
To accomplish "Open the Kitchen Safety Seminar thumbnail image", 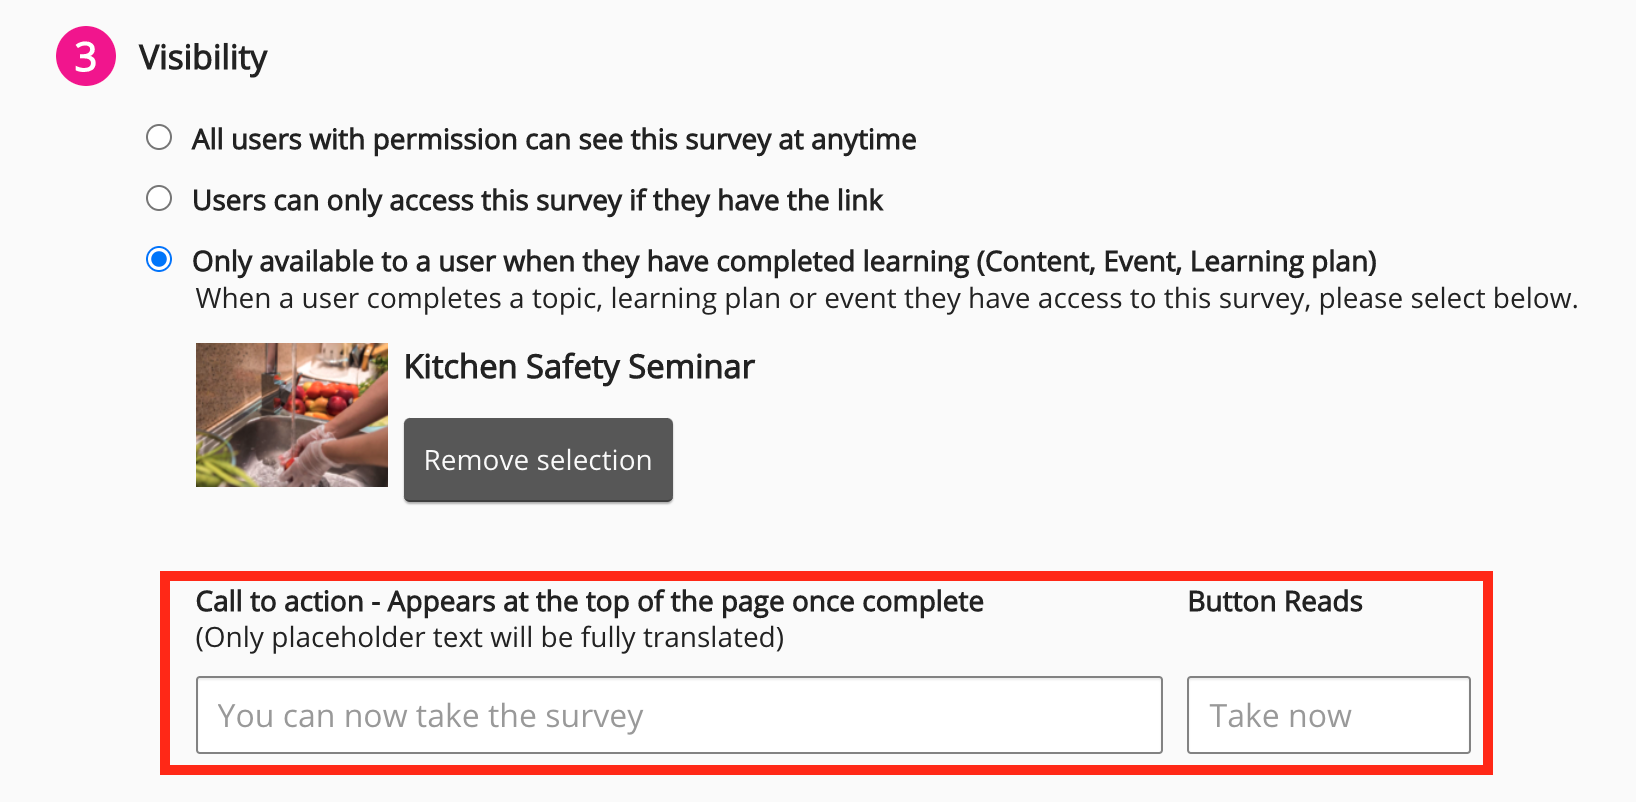I will point(291,415).
